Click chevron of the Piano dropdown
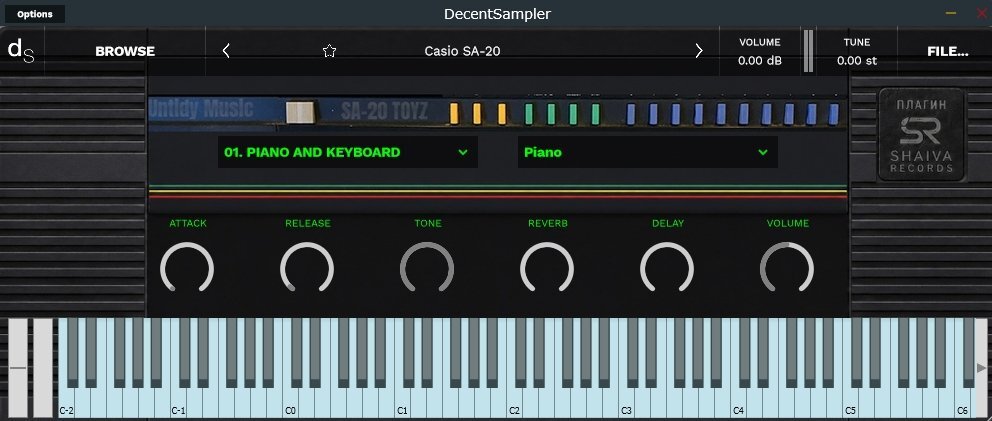Image resolution: width=992 pixels, height=421 pixels. [x=763, y=152]
